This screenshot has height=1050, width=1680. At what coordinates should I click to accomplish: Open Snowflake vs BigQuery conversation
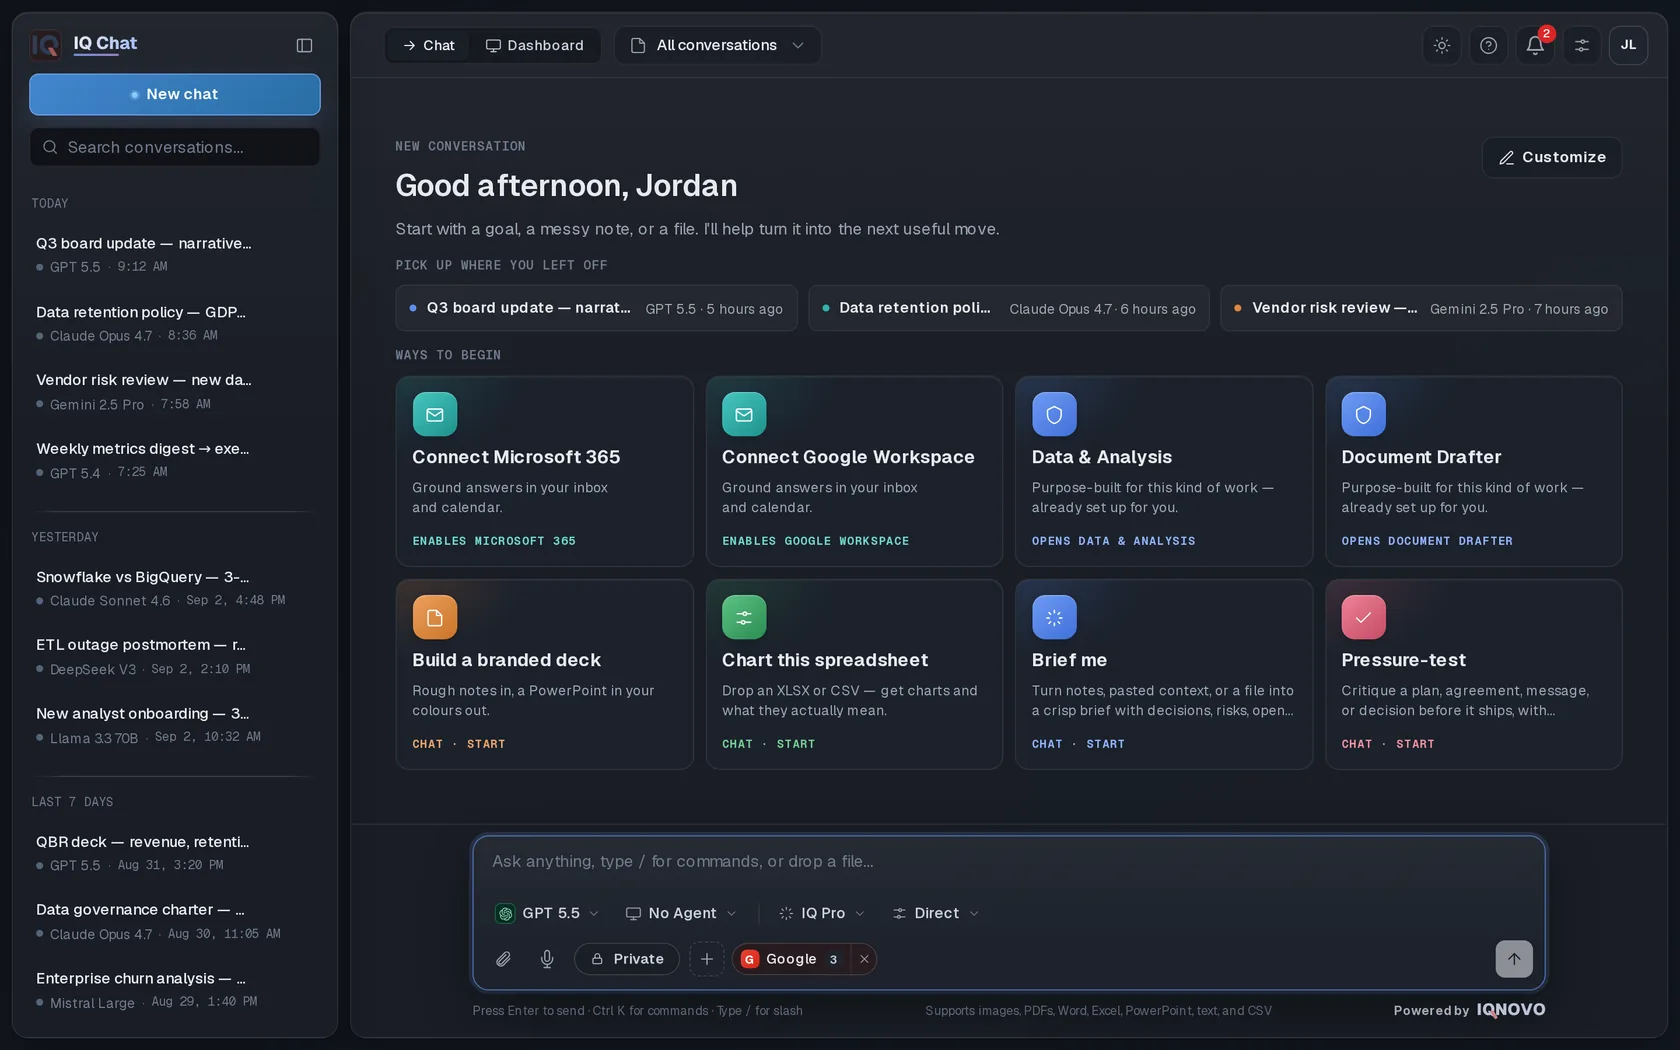[175, 588]
